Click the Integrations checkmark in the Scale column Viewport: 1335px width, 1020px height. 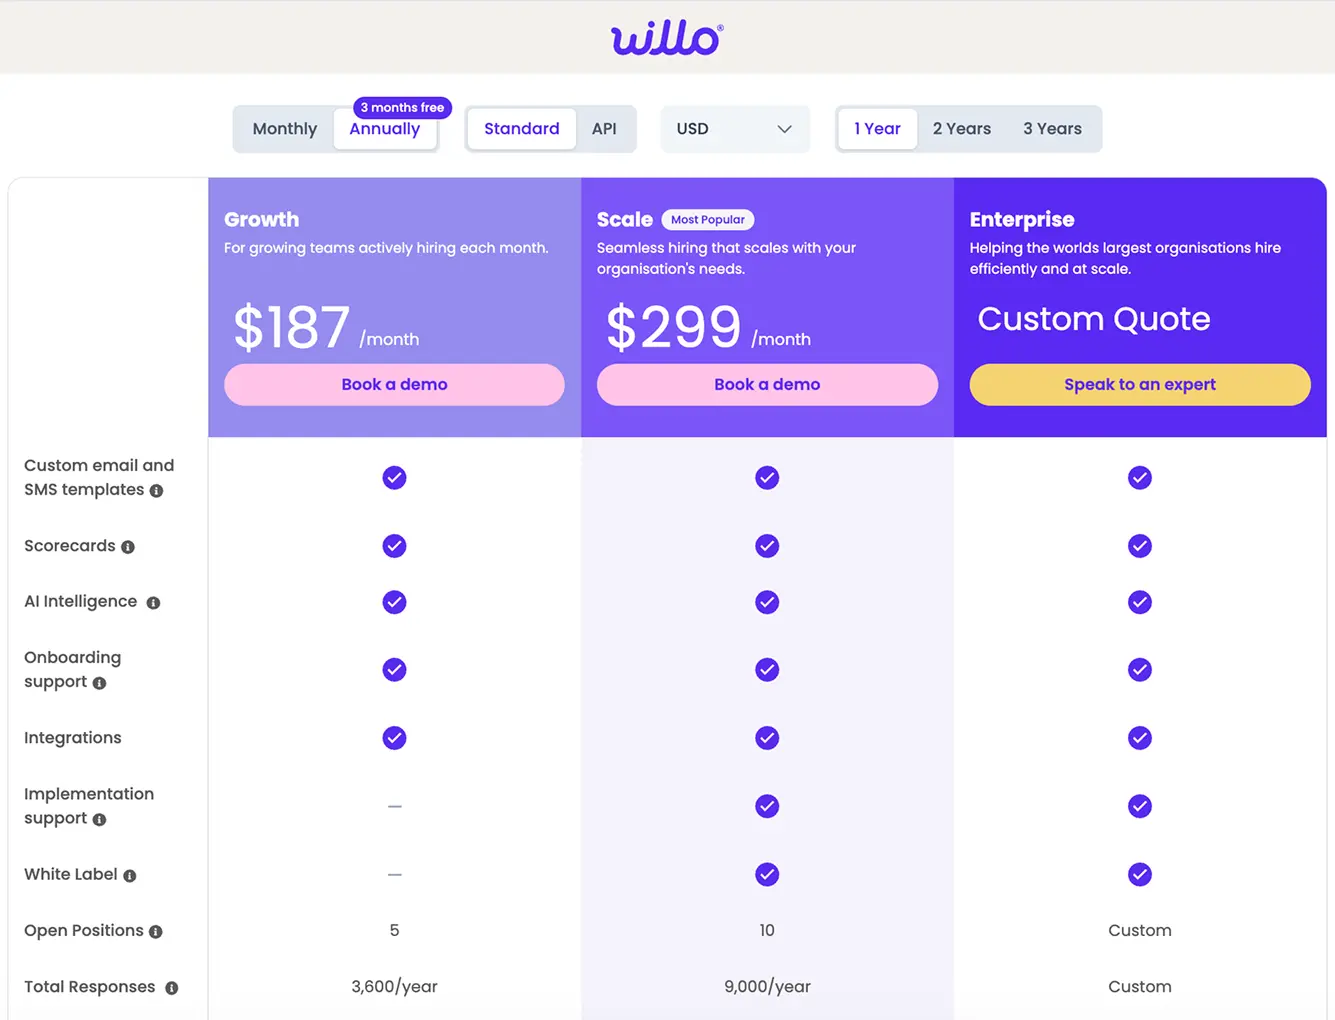point(767,738)
